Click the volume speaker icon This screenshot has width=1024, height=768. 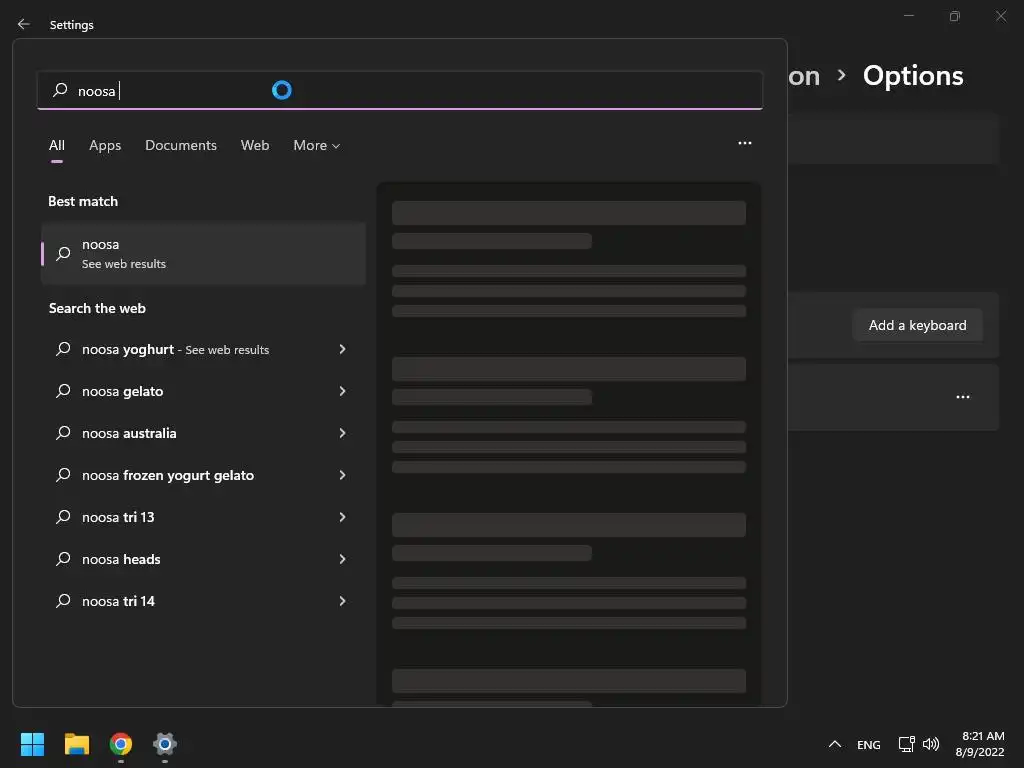[x=931, y=744]
